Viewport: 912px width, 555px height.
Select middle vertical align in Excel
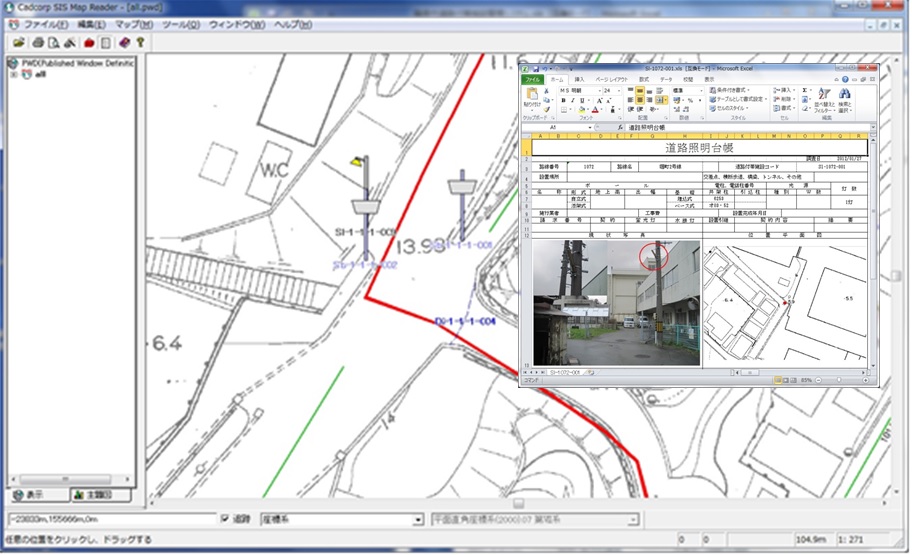tap(640, 91)
